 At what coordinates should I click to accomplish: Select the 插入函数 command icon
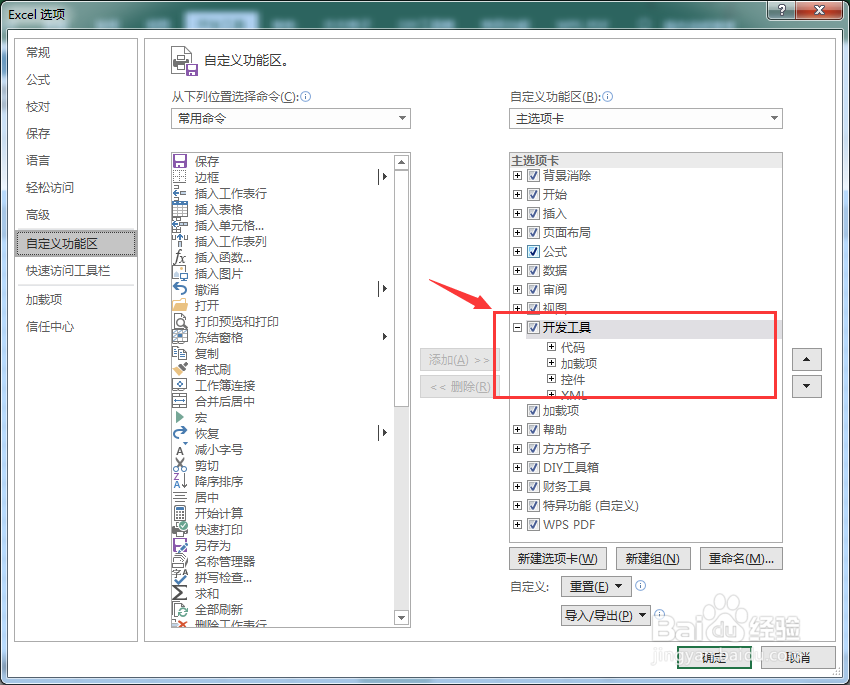coord(182,257)
